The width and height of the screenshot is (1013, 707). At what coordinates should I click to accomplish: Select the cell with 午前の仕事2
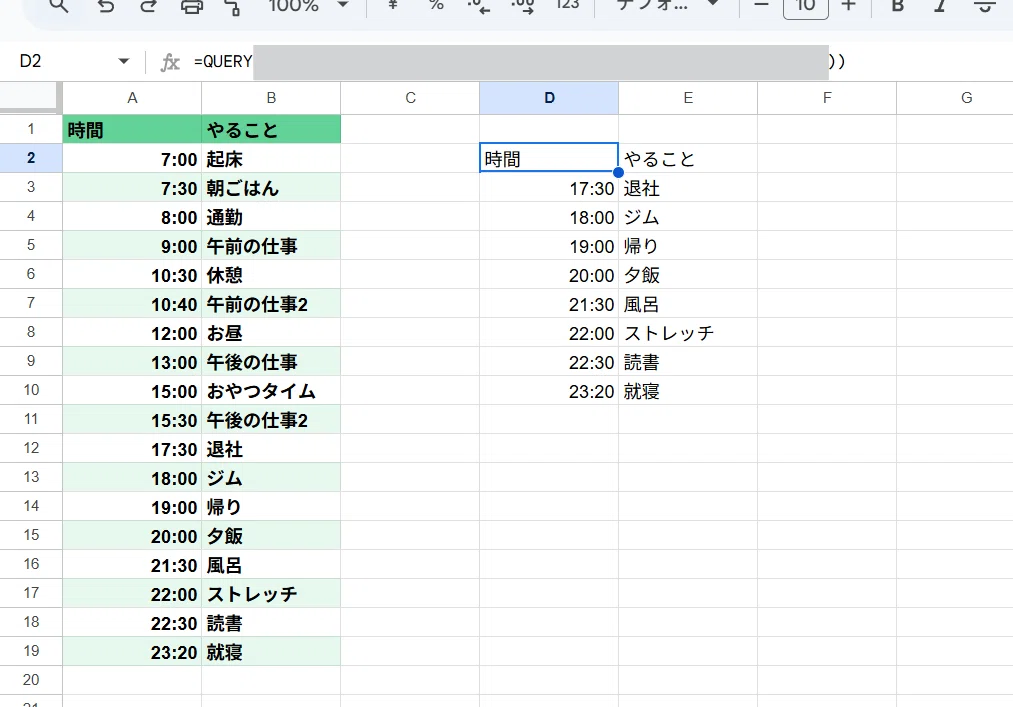271,304
